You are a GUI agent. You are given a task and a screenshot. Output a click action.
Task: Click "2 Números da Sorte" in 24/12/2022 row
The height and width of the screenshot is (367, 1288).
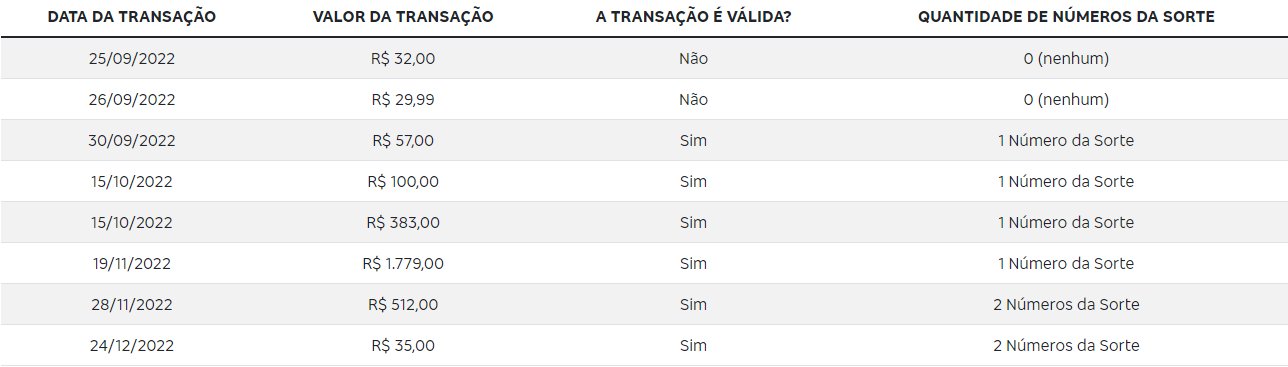click(x=1066, y=346)
